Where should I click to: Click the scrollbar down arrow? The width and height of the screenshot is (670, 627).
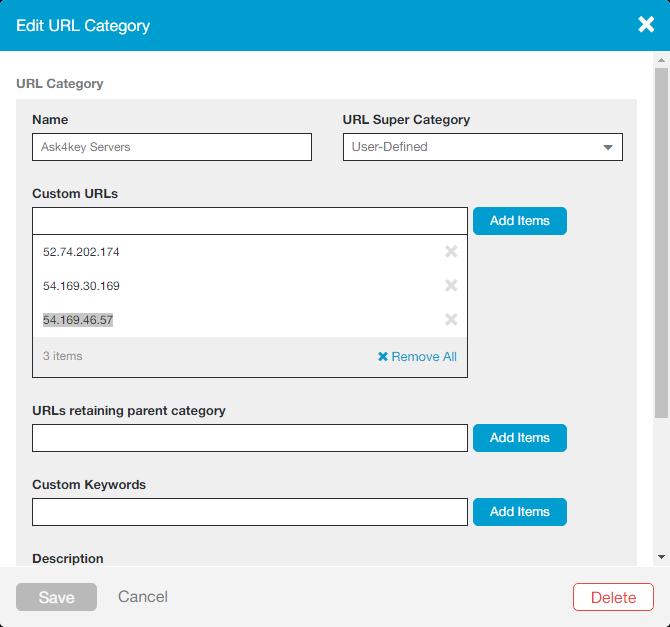[661, 557]
